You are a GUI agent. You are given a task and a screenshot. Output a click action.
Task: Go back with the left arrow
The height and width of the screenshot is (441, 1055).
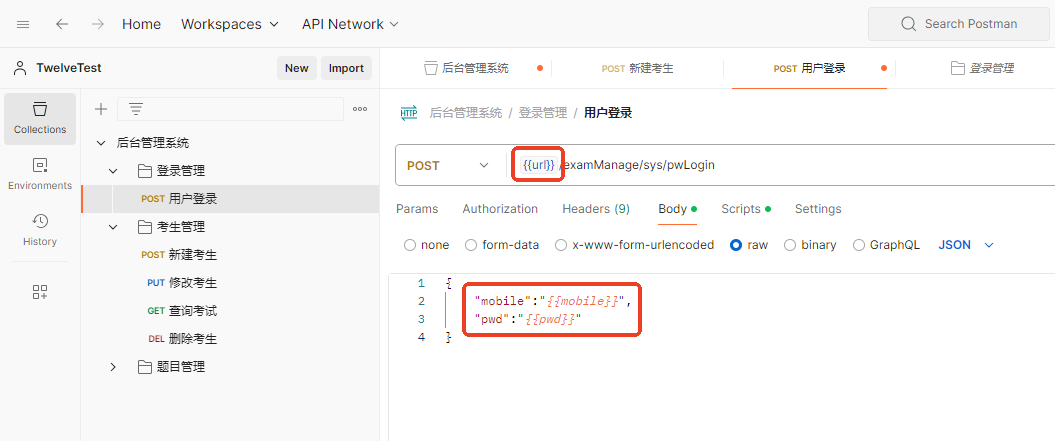pyautogui.click(x=62, y=24)
